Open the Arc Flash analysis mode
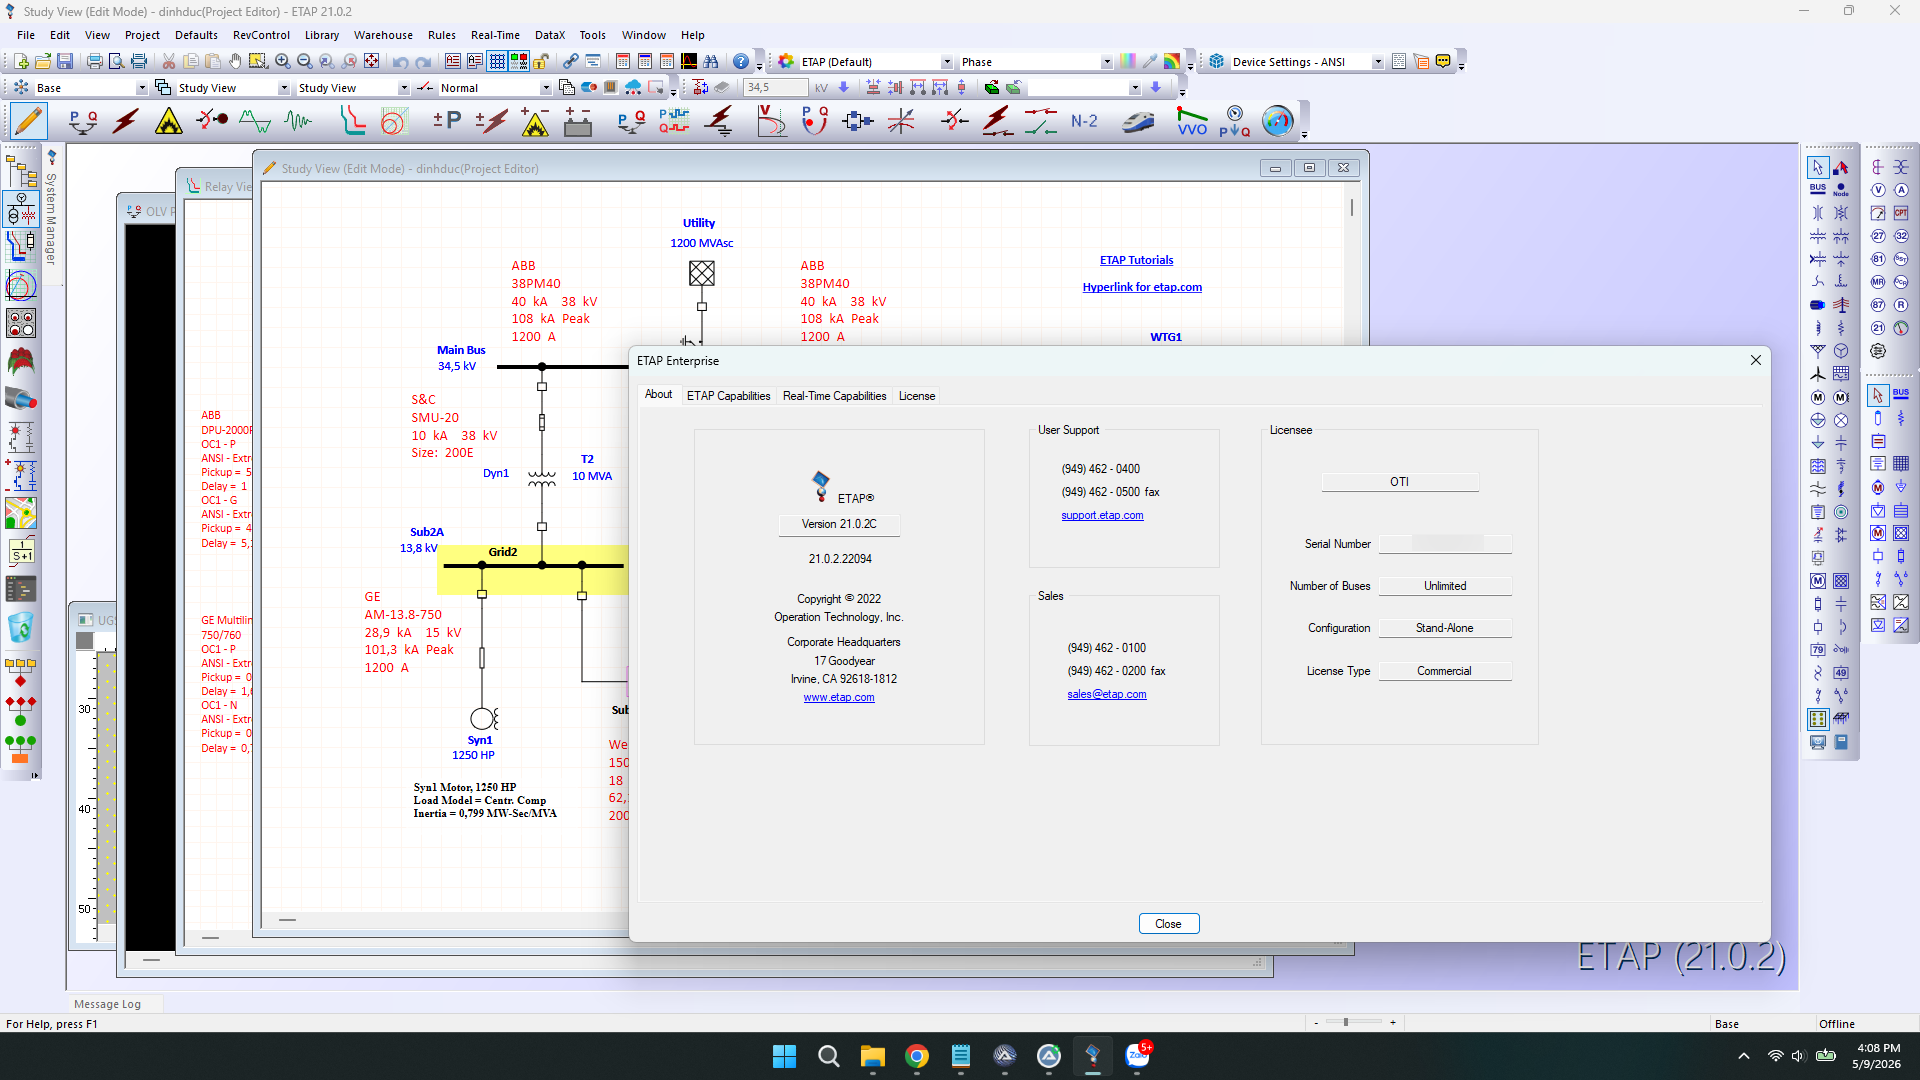1920x1080 pixels. coord(169,121)
